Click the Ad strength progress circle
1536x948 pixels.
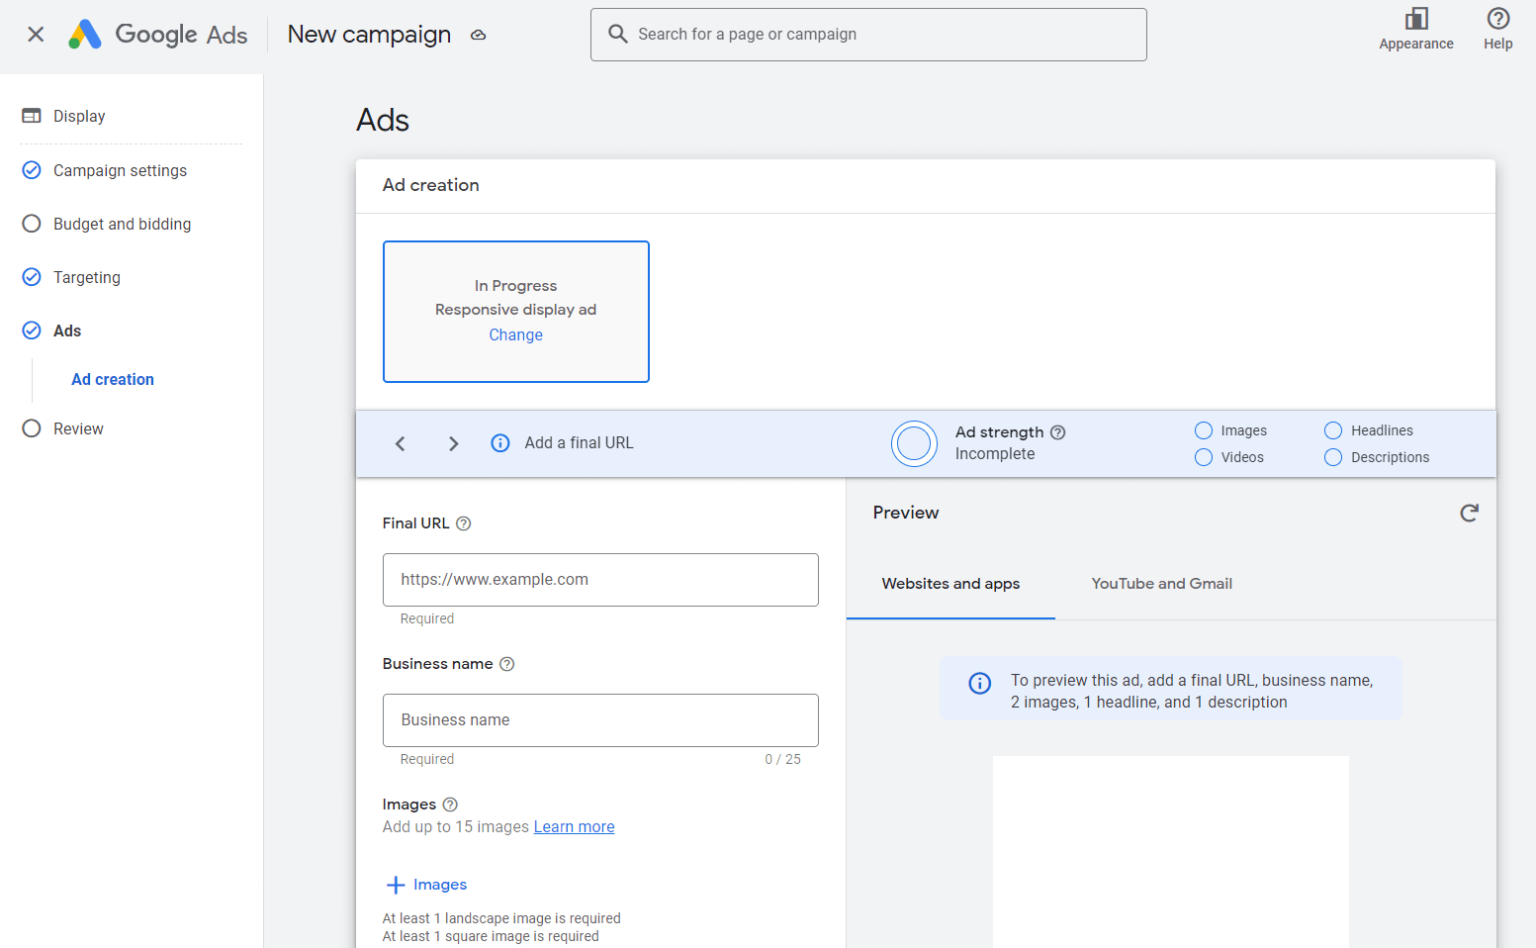914,443
